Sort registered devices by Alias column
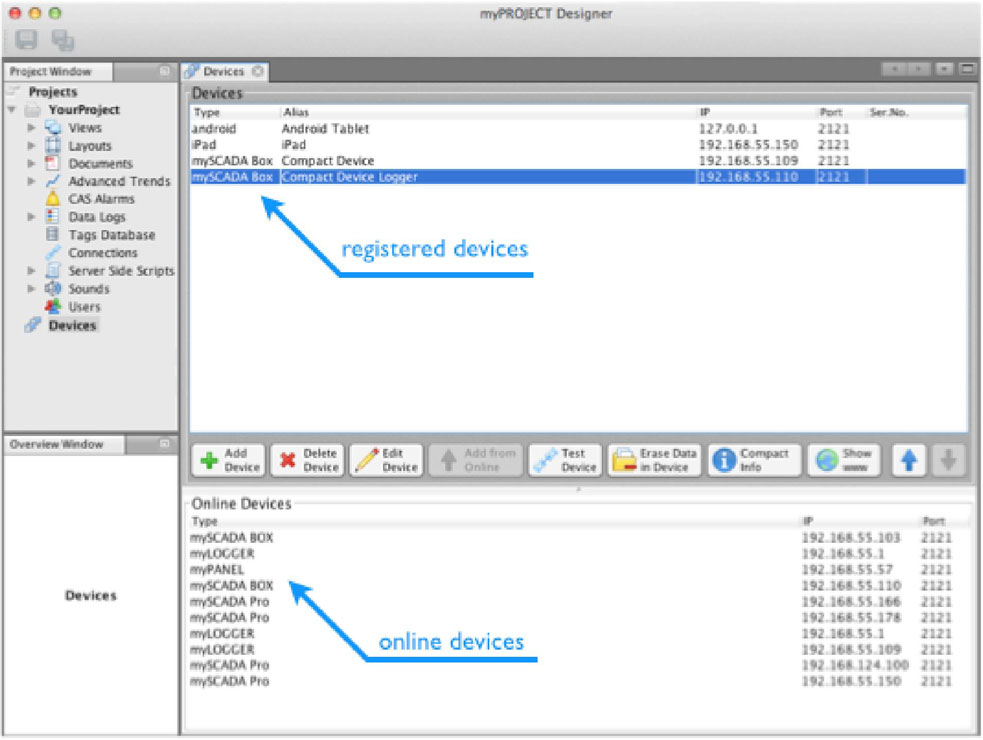This screenshot has width=983, height=740. point(488,112)
